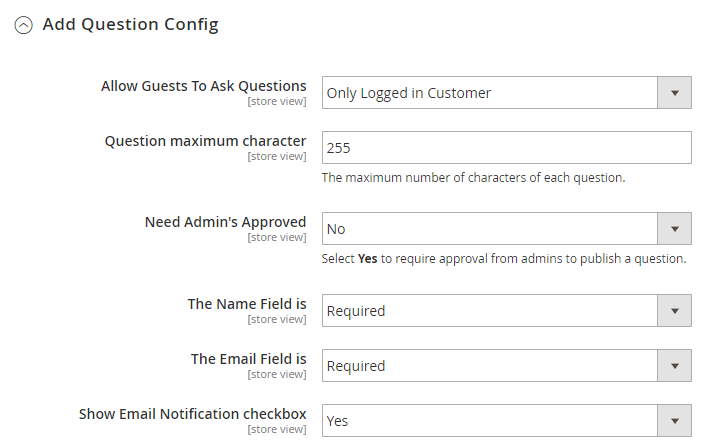Click the Need Admin's Approved dropdown arrow
Screen dimensions: 703x442
point(674,229)
